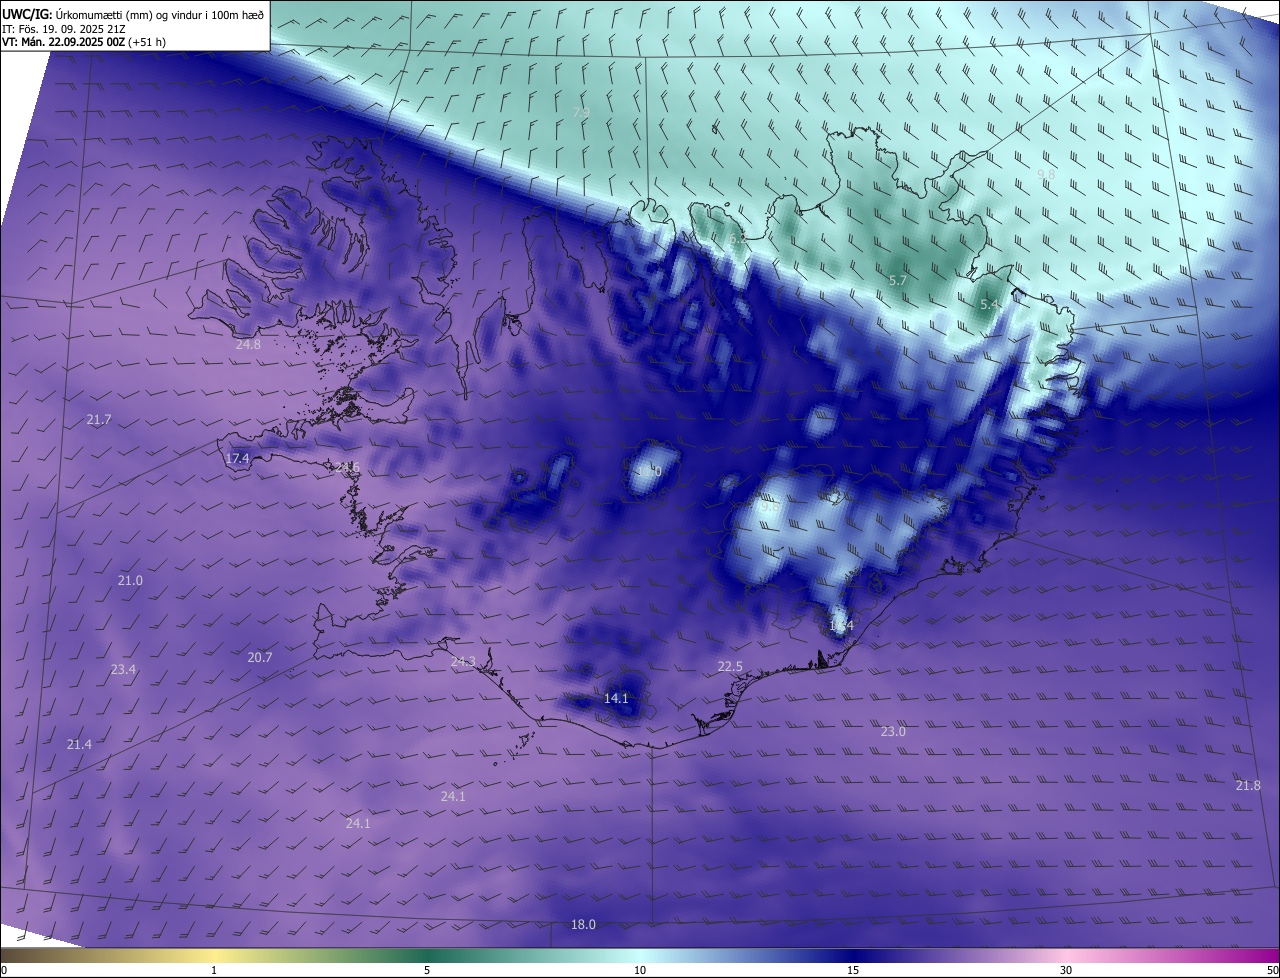This screenshot has height=978, width=1280.
Task: Select the 21.0 value label
Action: pos(130,581)
